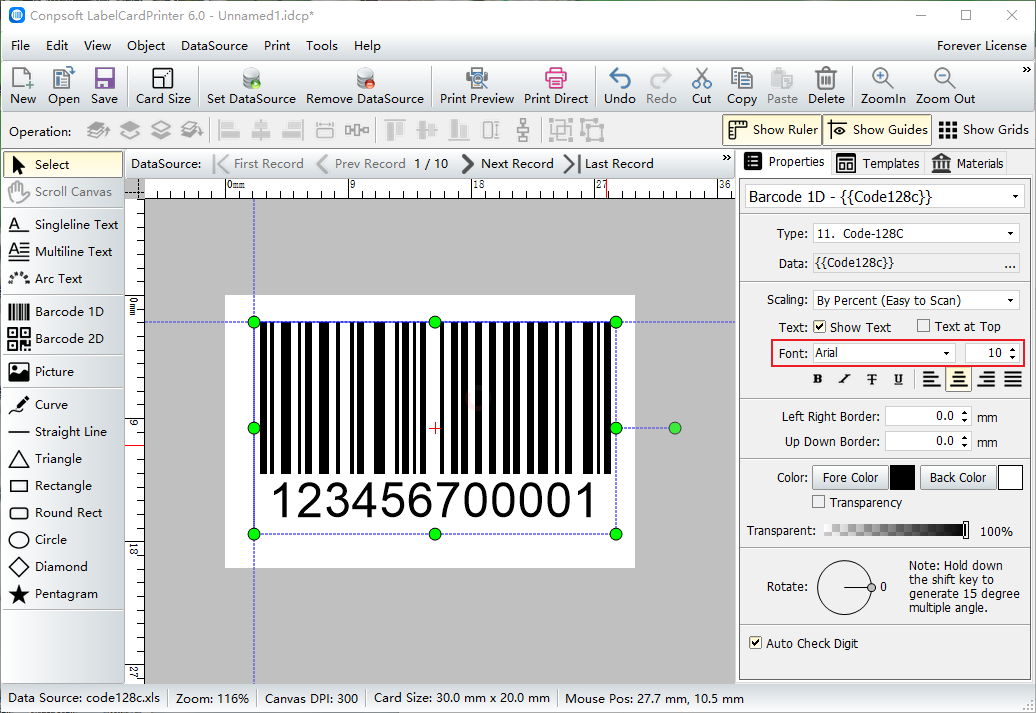Toggle the Show Ruler button
Image resolution: width=1036 pixels, height=713 pixels.
pos(772,130)
